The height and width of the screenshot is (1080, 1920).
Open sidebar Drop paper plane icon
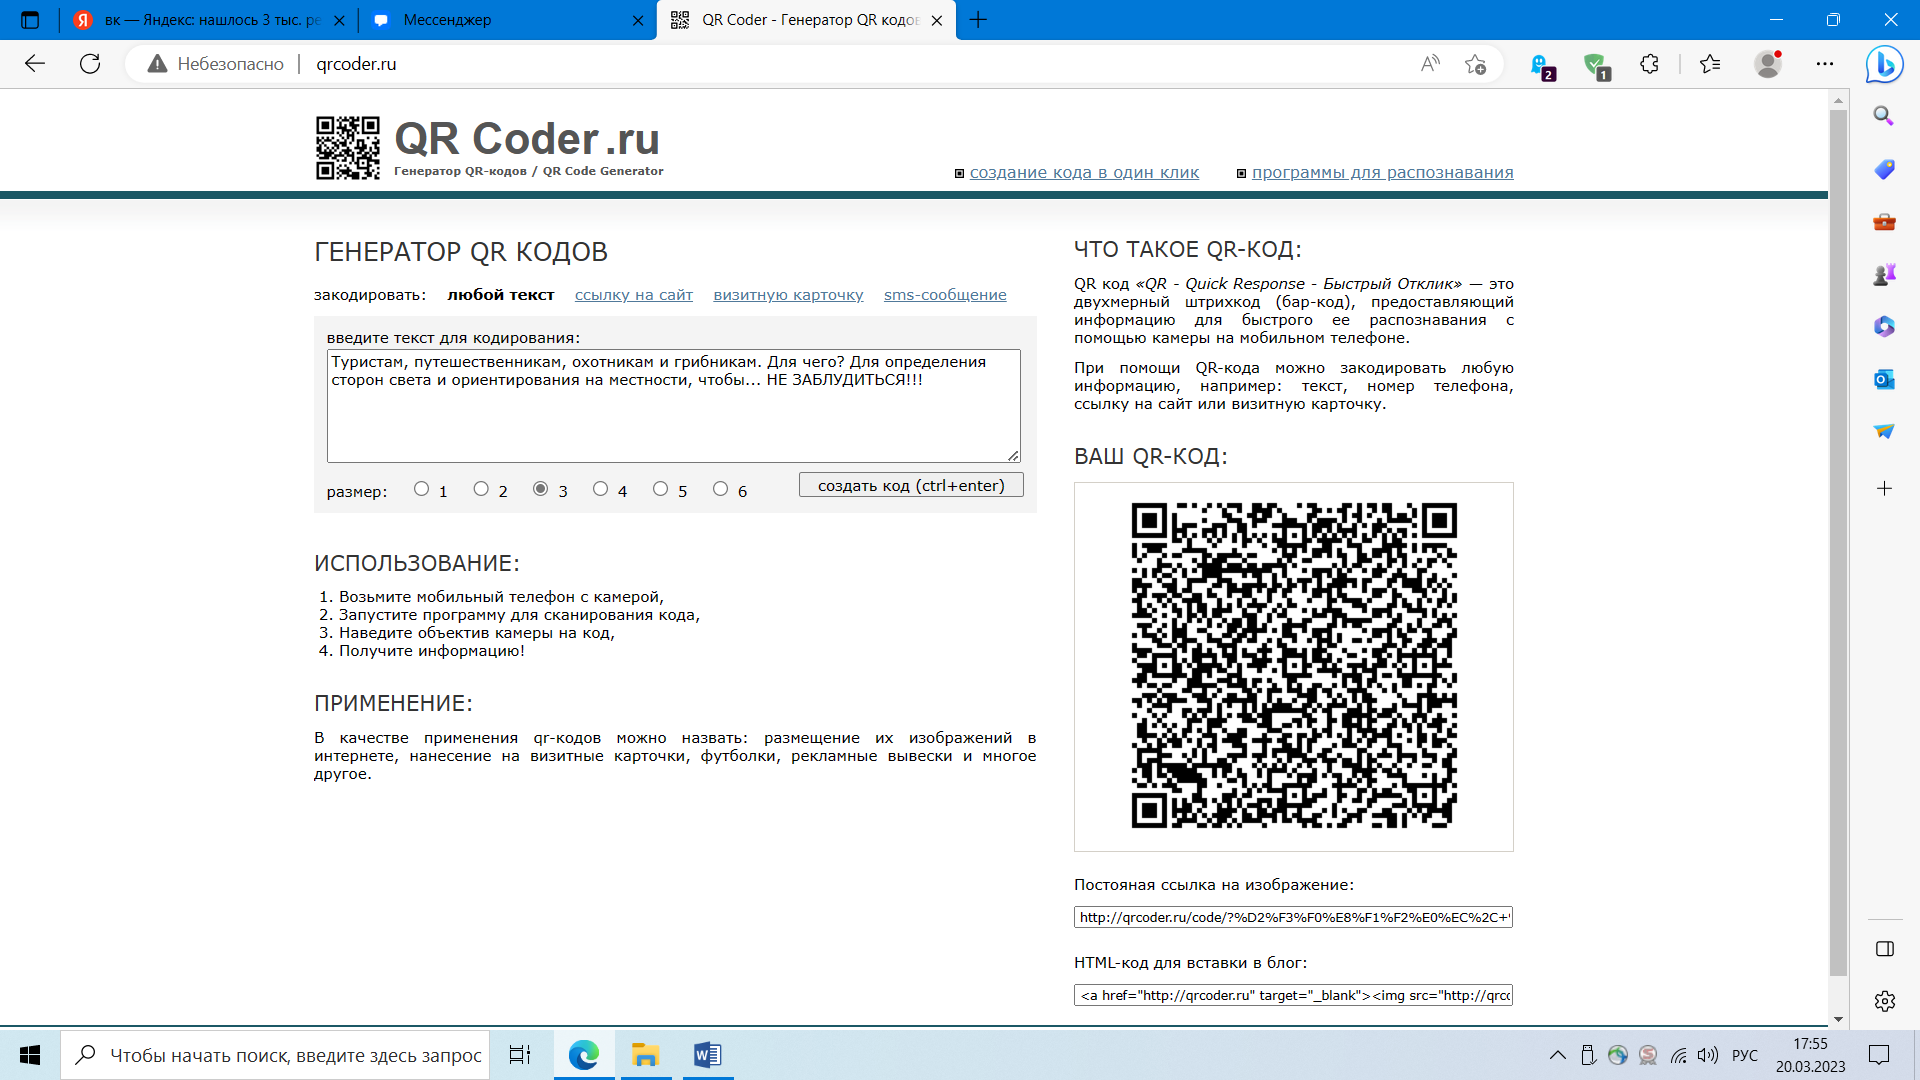pos(1884,431)
